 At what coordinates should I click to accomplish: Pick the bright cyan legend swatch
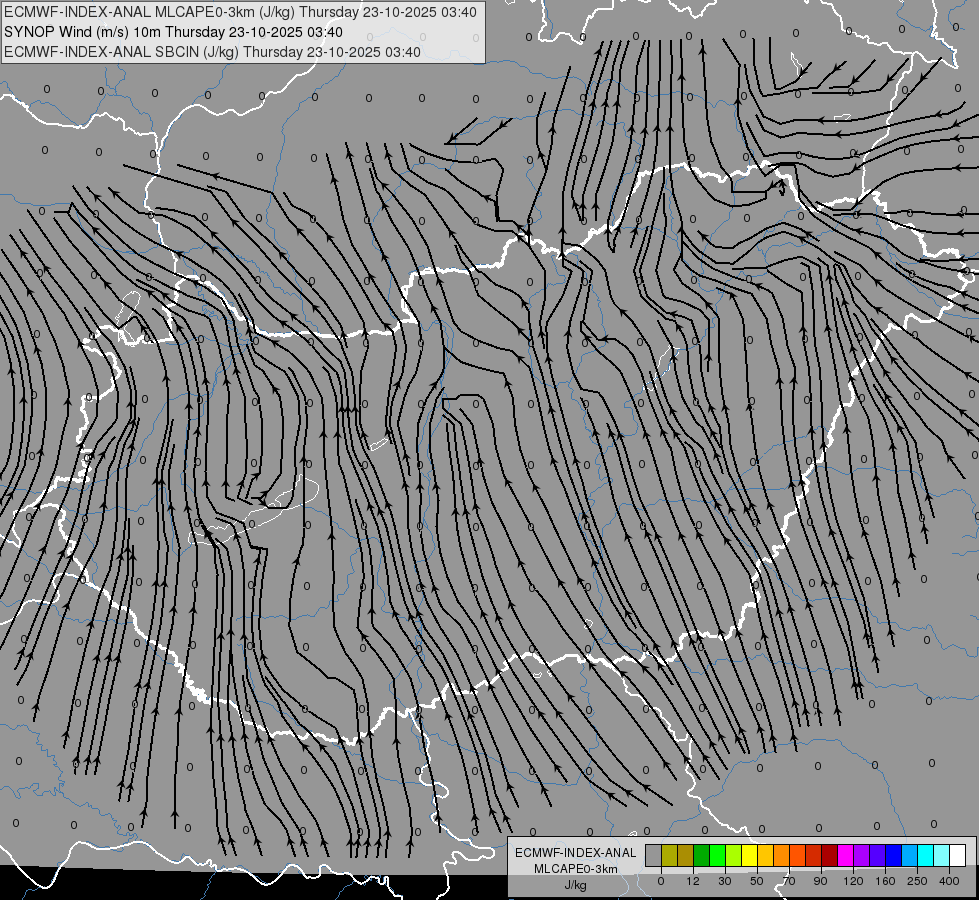[x=927, y=855]
